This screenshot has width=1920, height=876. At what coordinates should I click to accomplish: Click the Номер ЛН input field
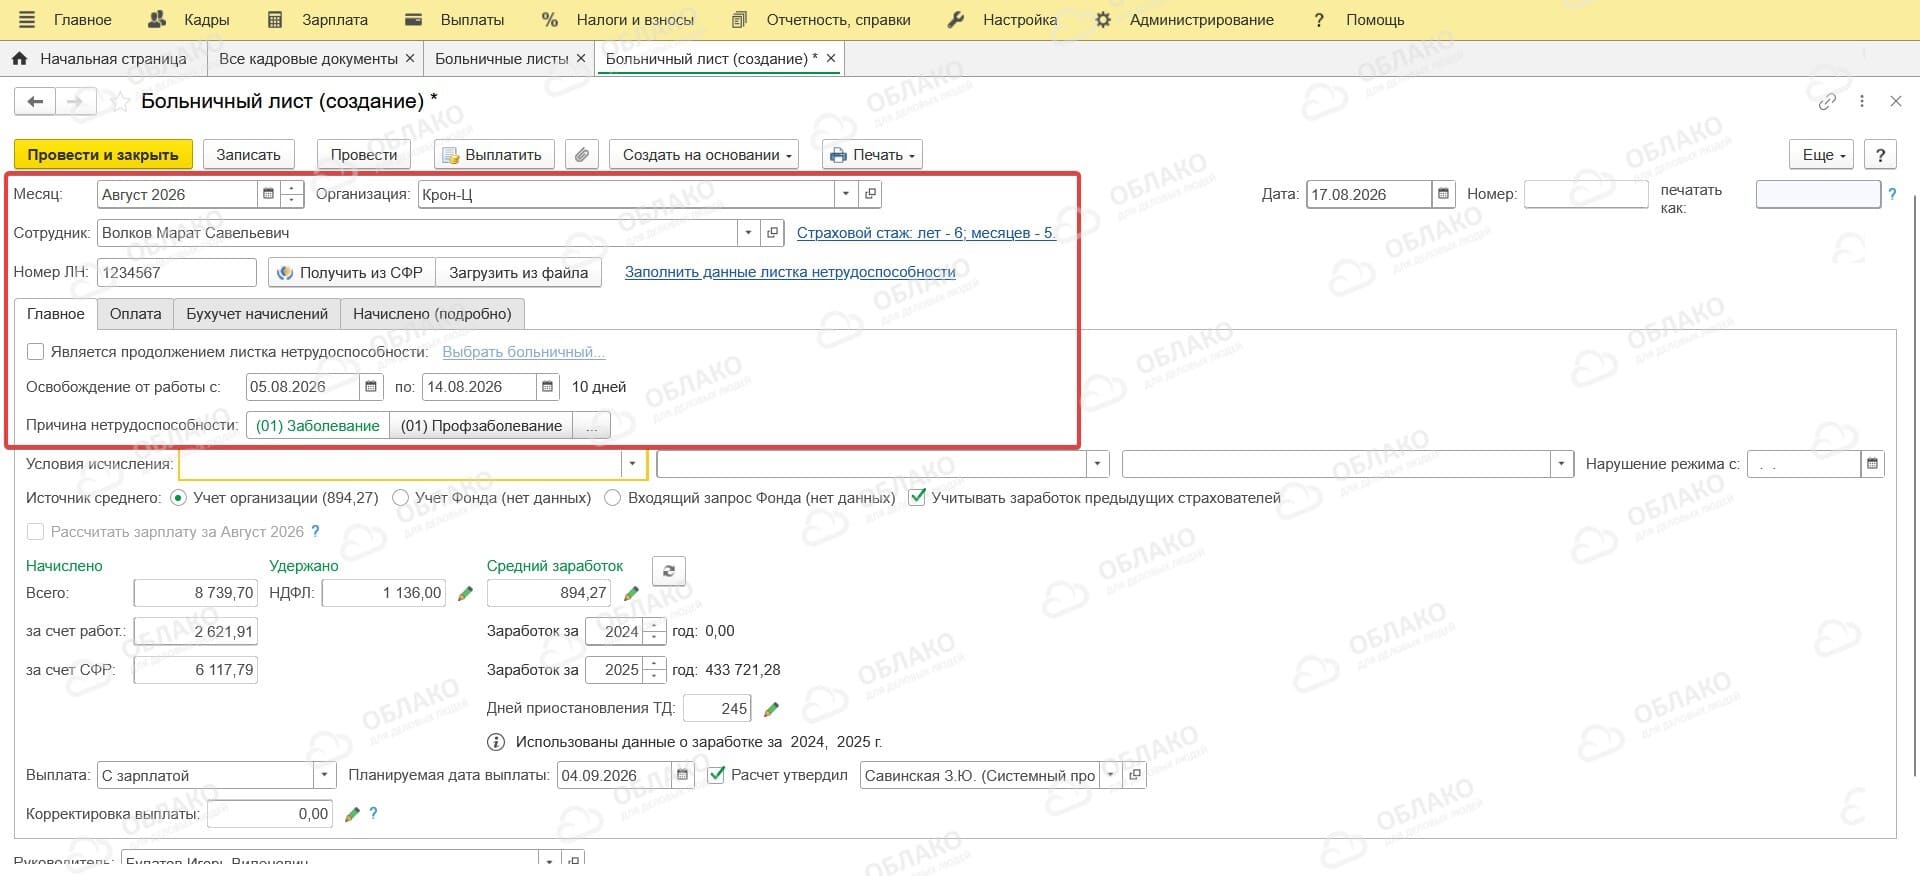tap(177, 272)
